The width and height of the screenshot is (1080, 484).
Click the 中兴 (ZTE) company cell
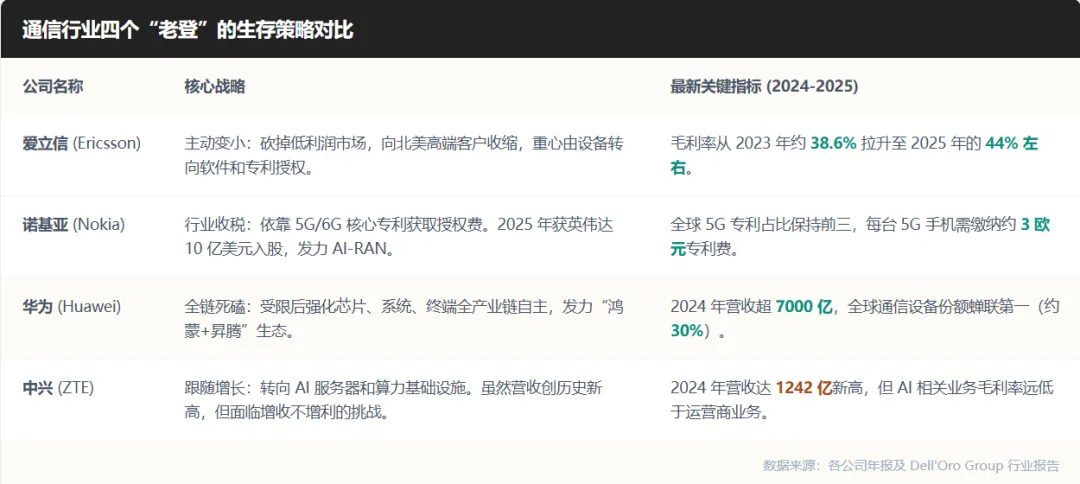click(x=58, y=388)
